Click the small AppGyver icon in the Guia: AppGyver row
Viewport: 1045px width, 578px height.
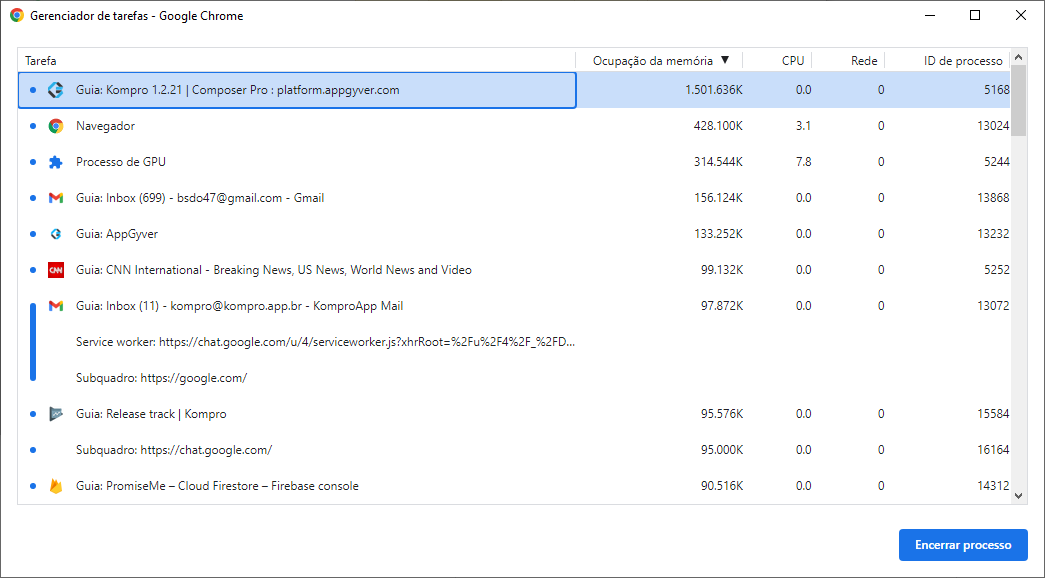(56, 234)
